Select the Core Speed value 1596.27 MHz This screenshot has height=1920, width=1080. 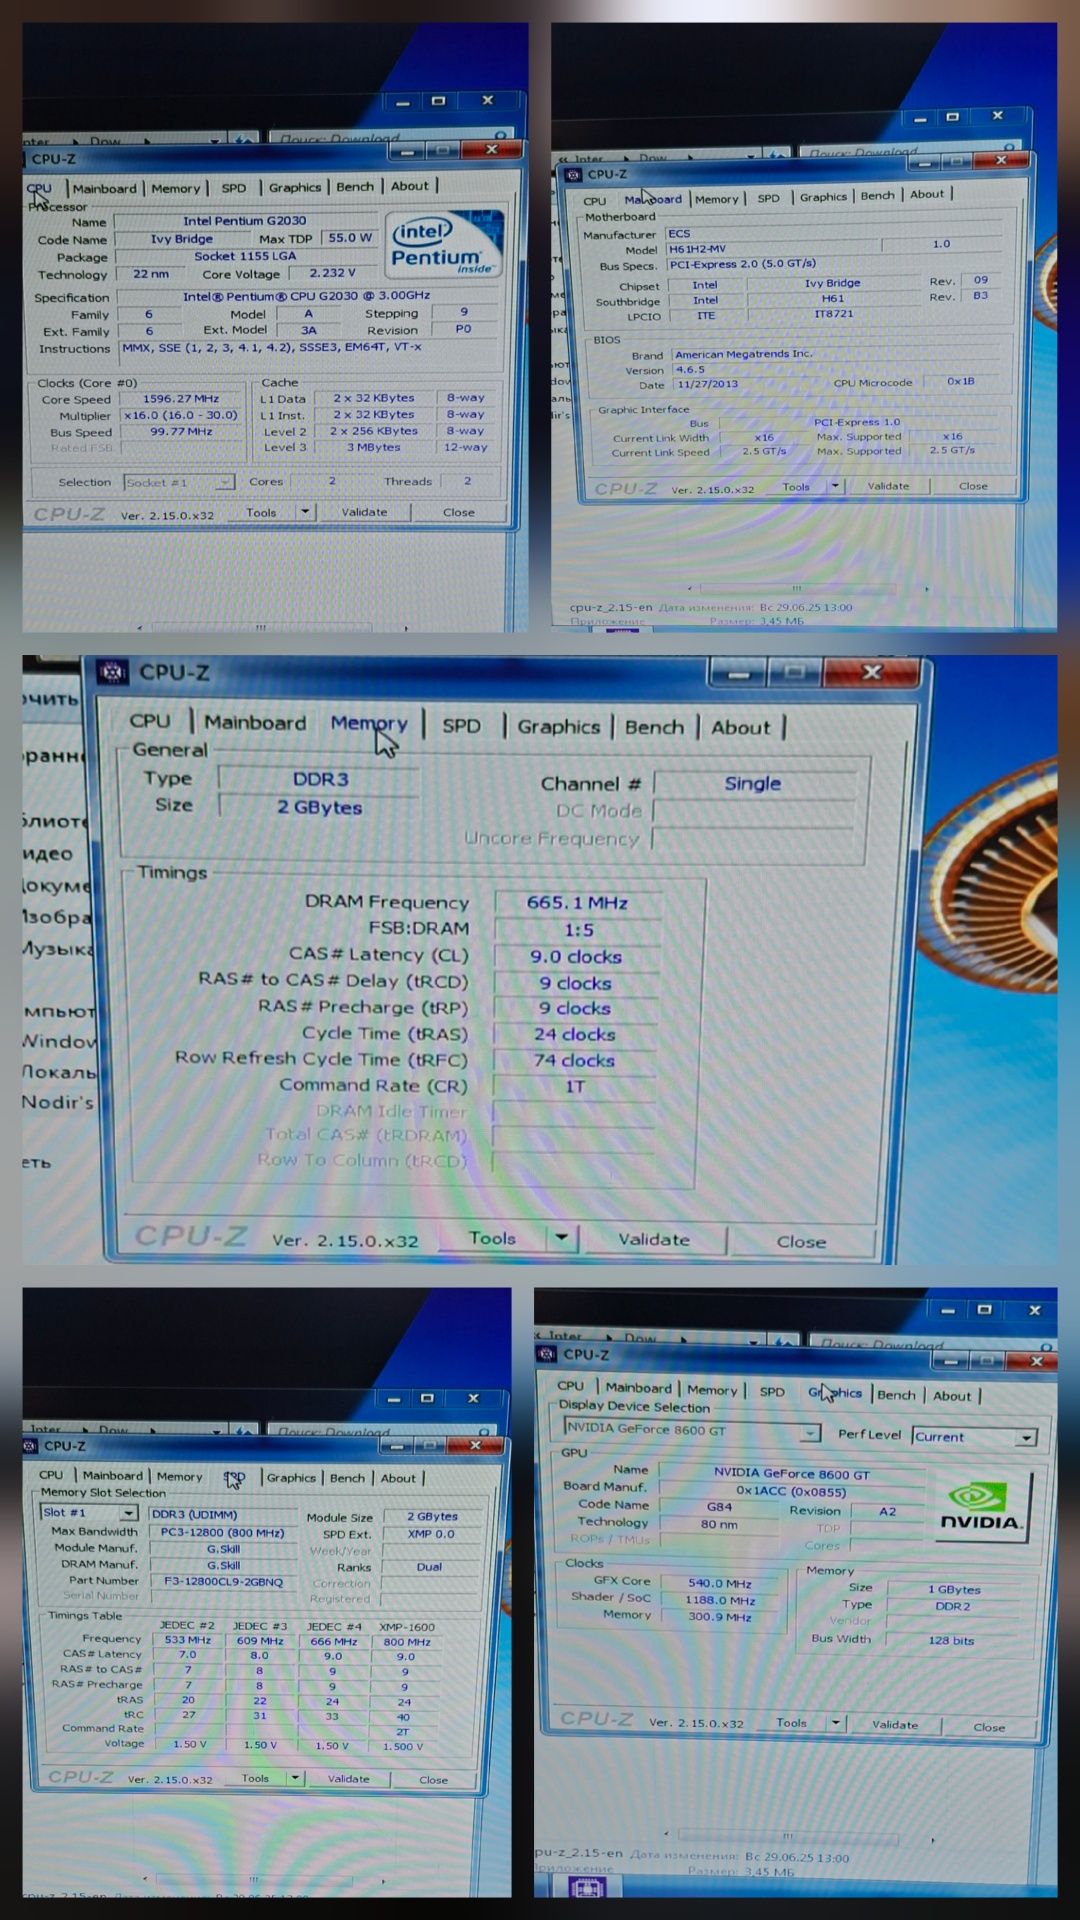(x=181, y=398)
